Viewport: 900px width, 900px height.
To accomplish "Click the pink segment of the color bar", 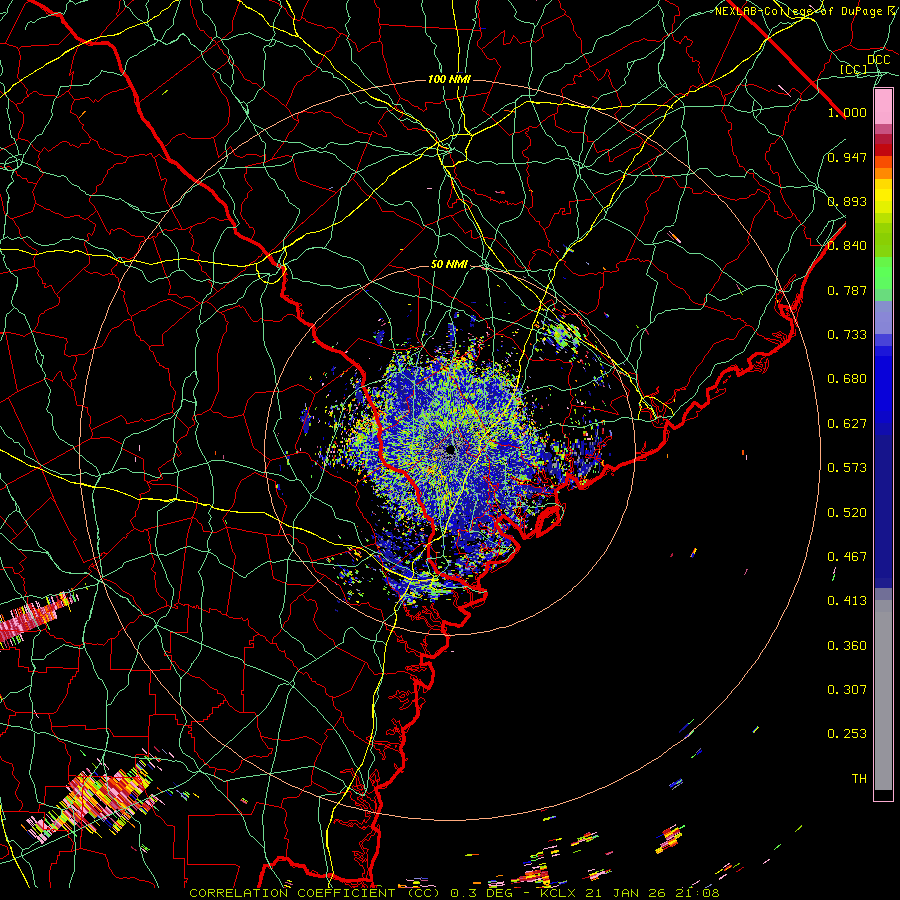I will coord(883,107).
